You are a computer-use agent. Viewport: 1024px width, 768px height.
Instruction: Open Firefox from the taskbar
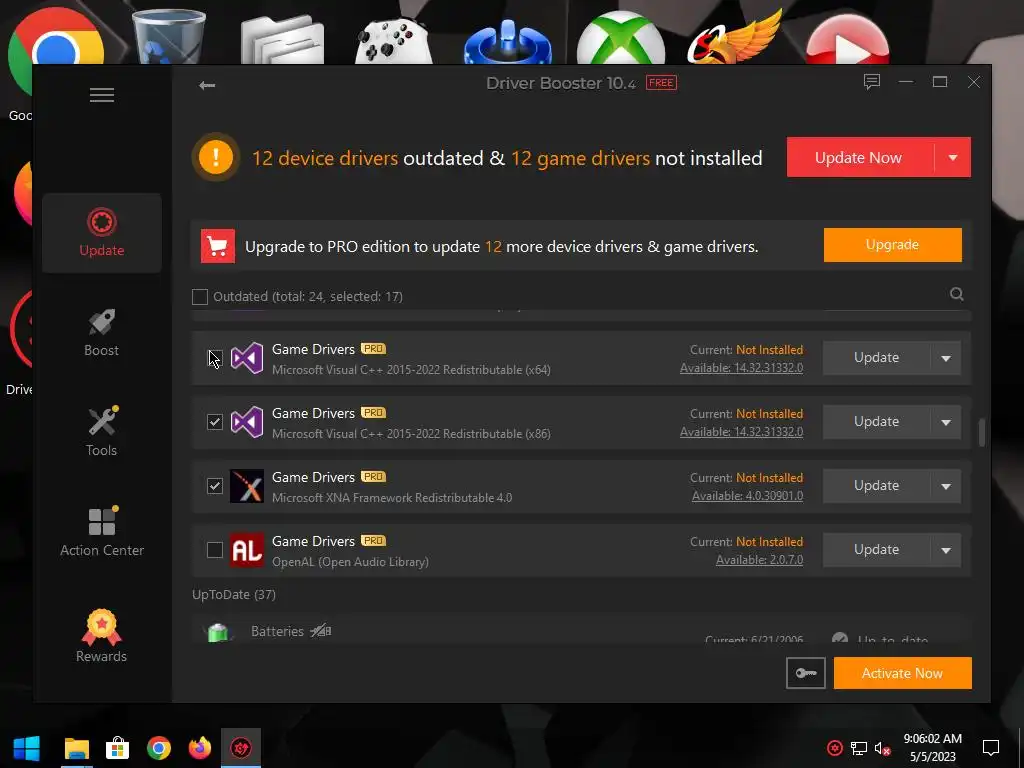200,748
